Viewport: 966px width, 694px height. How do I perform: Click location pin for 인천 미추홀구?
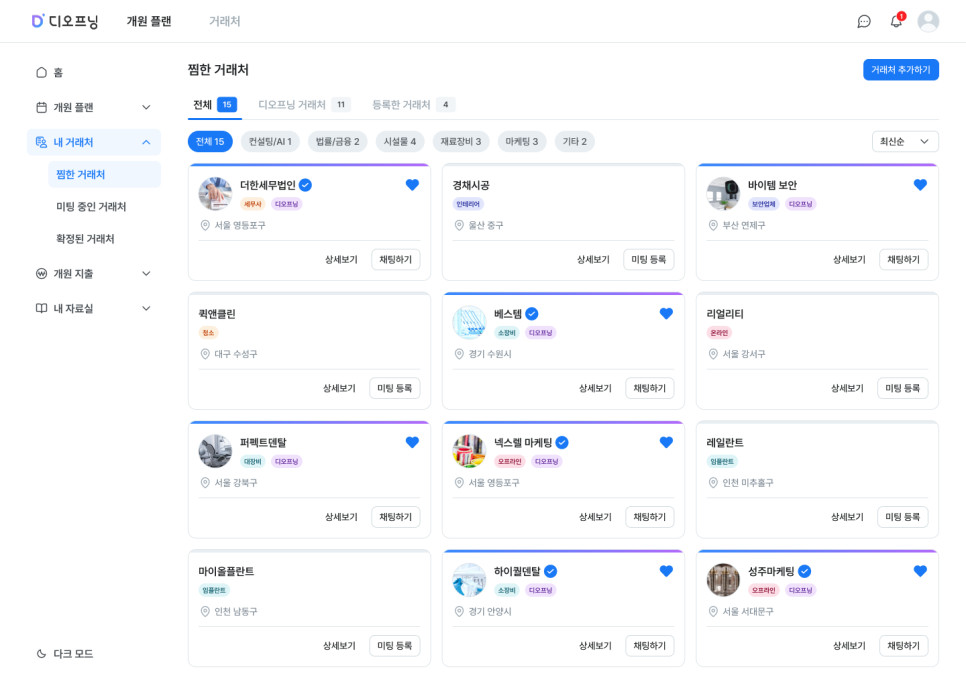click(x=713, y=483)
